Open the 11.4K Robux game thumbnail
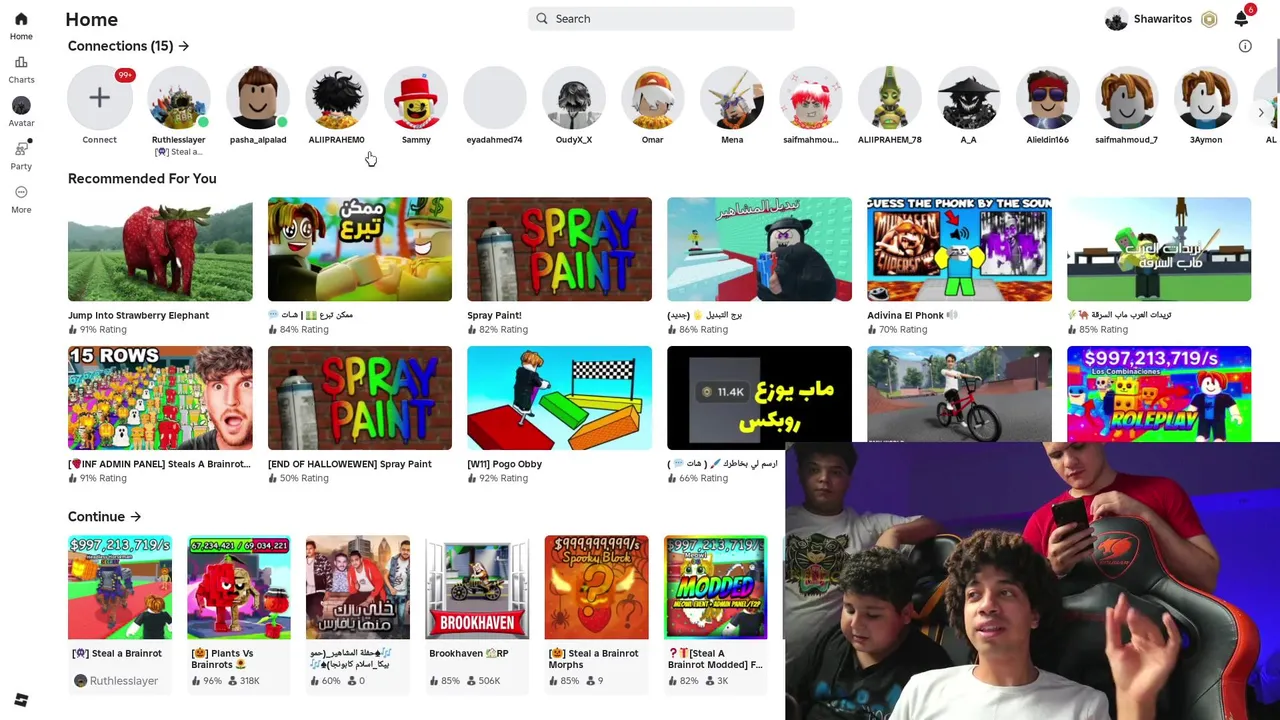 point(759,398)
